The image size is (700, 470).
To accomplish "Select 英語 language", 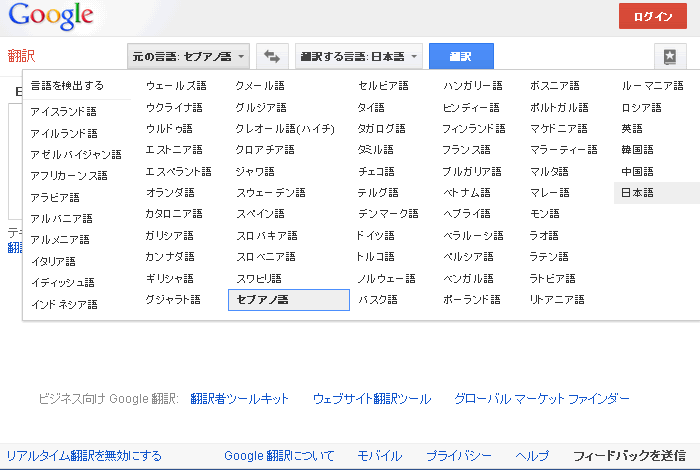I will 632,129.
